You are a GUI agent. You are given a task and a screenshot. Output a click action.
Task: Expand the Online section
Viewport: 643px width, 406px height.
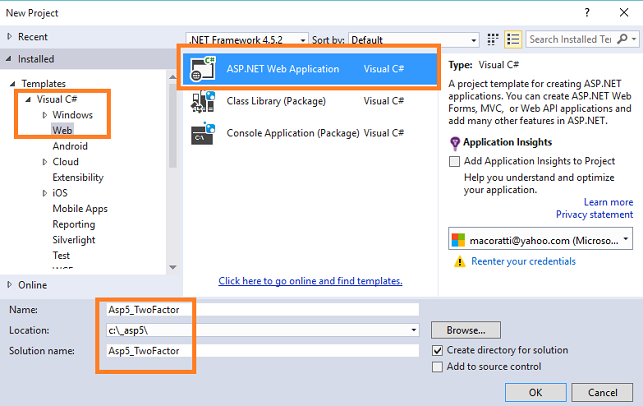pos(9,285)
